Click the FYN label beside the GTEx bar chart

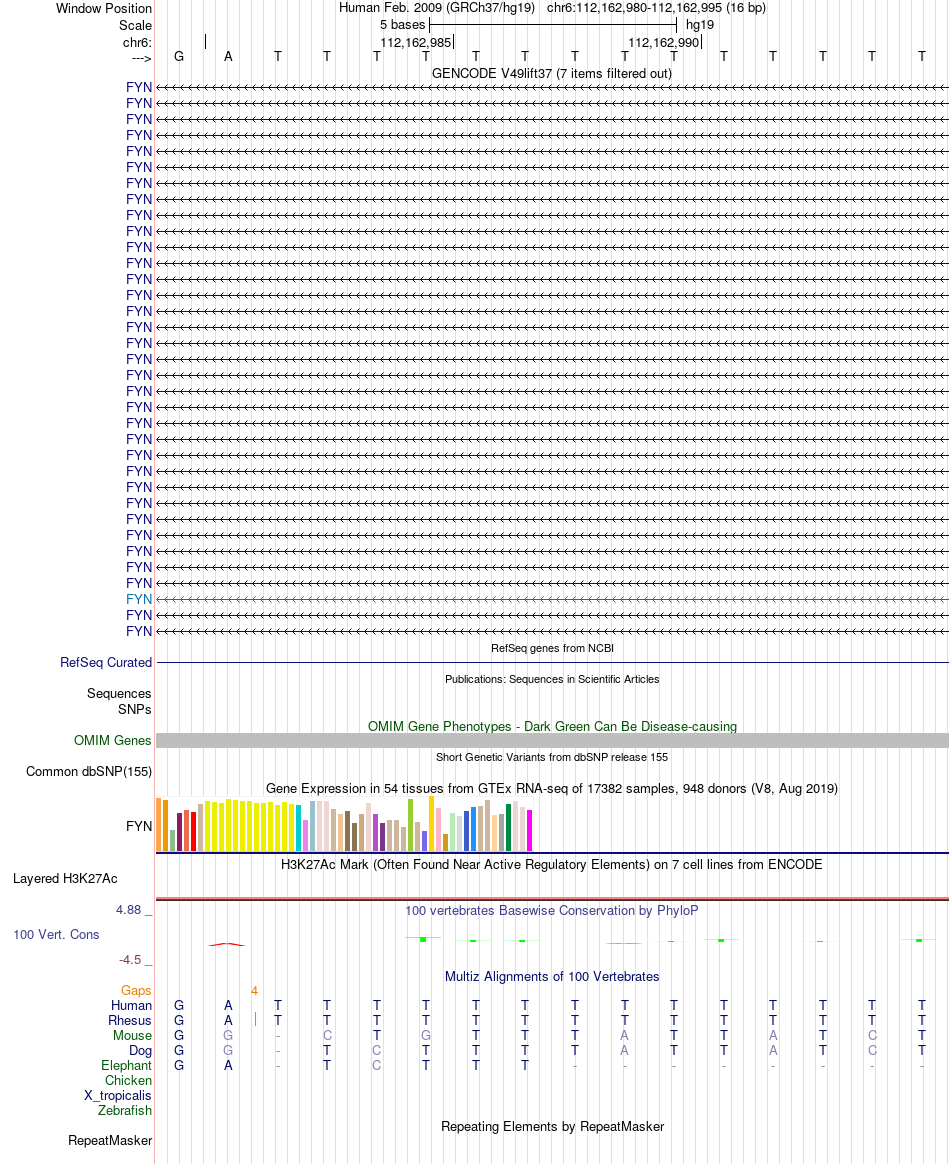139,826
